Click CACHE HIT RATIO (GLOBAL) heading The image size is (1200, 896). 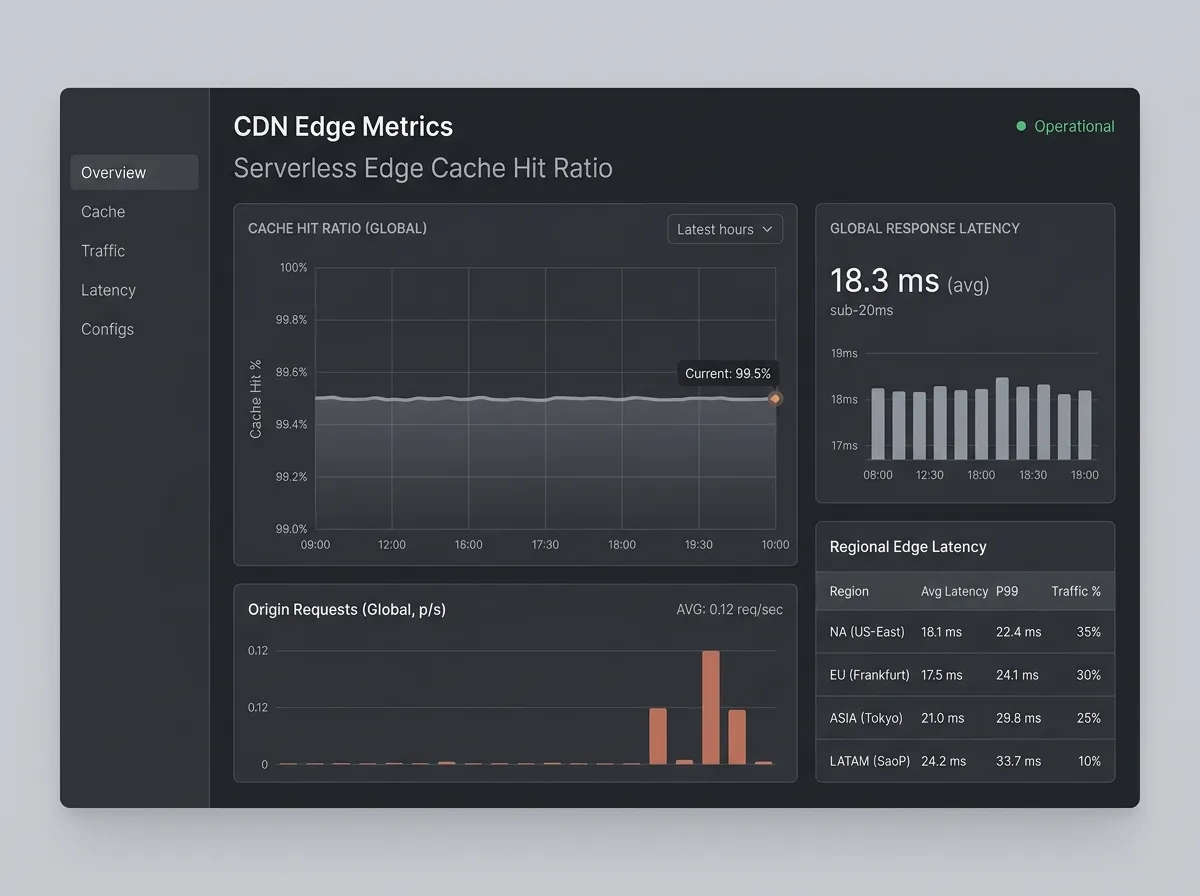coord(337,228)
